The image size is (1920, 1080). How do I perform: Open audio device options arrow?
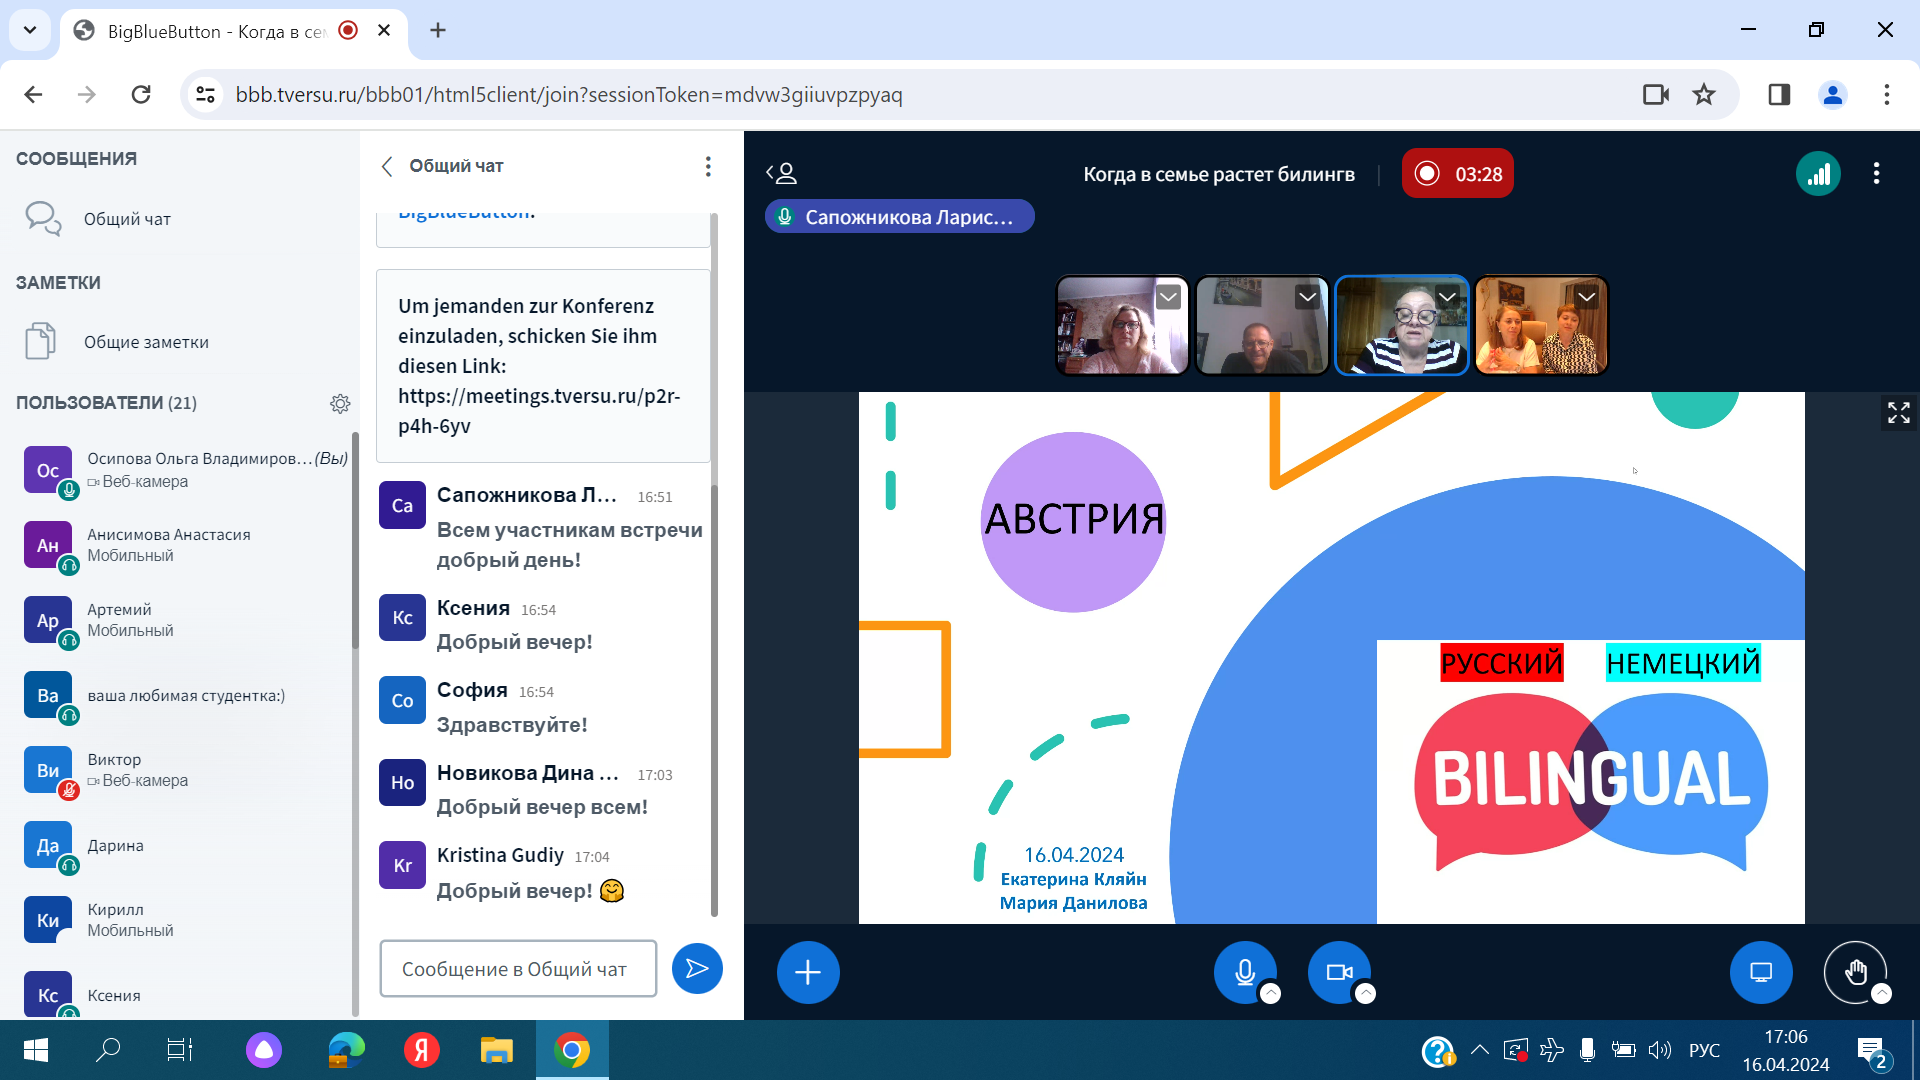(x=1270, y=994)
